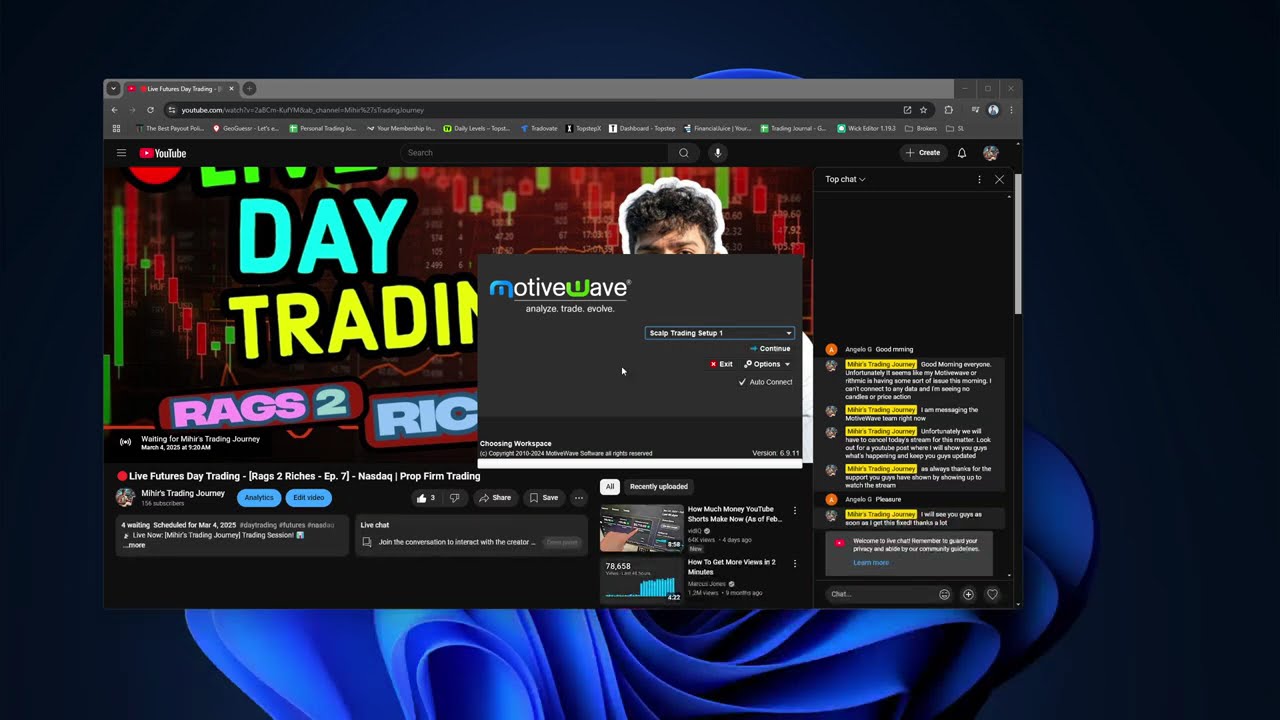Open YouTube account avatar menu
Viewport: 1280px width, 720px height.
[x=991, y=153]
